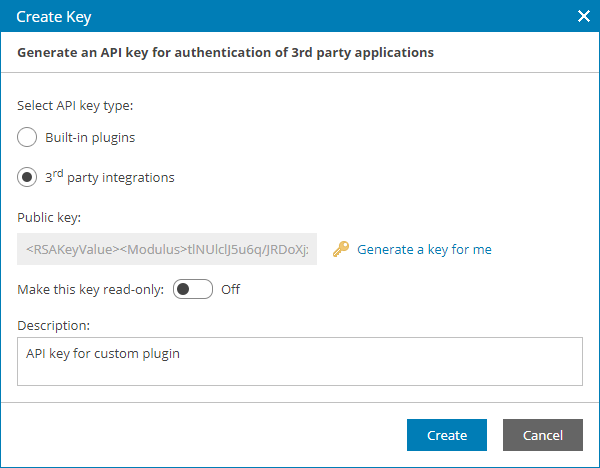The width and height of the screenshot is (600, 468).
Task: Focus the Public key input field
Action: (x=167, y=250)
